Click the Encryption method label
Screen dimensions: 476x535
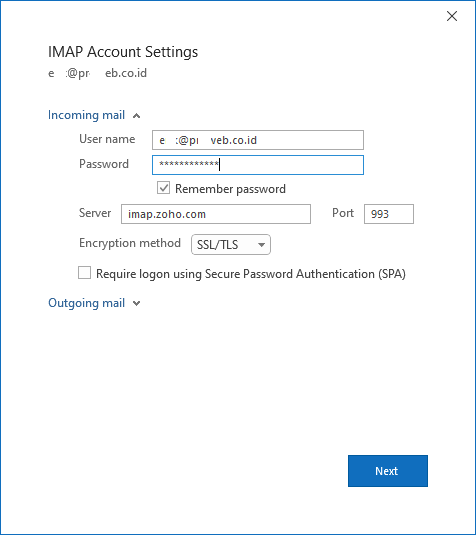(130, 243)
